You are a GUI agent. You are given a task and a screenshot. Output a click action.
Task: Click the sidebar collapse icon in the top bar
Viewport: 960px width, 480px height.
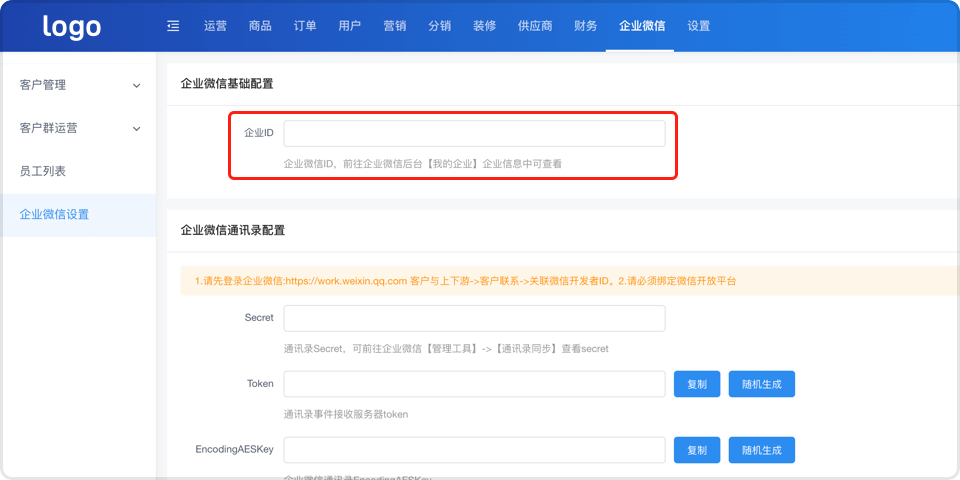tap(173, 26)
